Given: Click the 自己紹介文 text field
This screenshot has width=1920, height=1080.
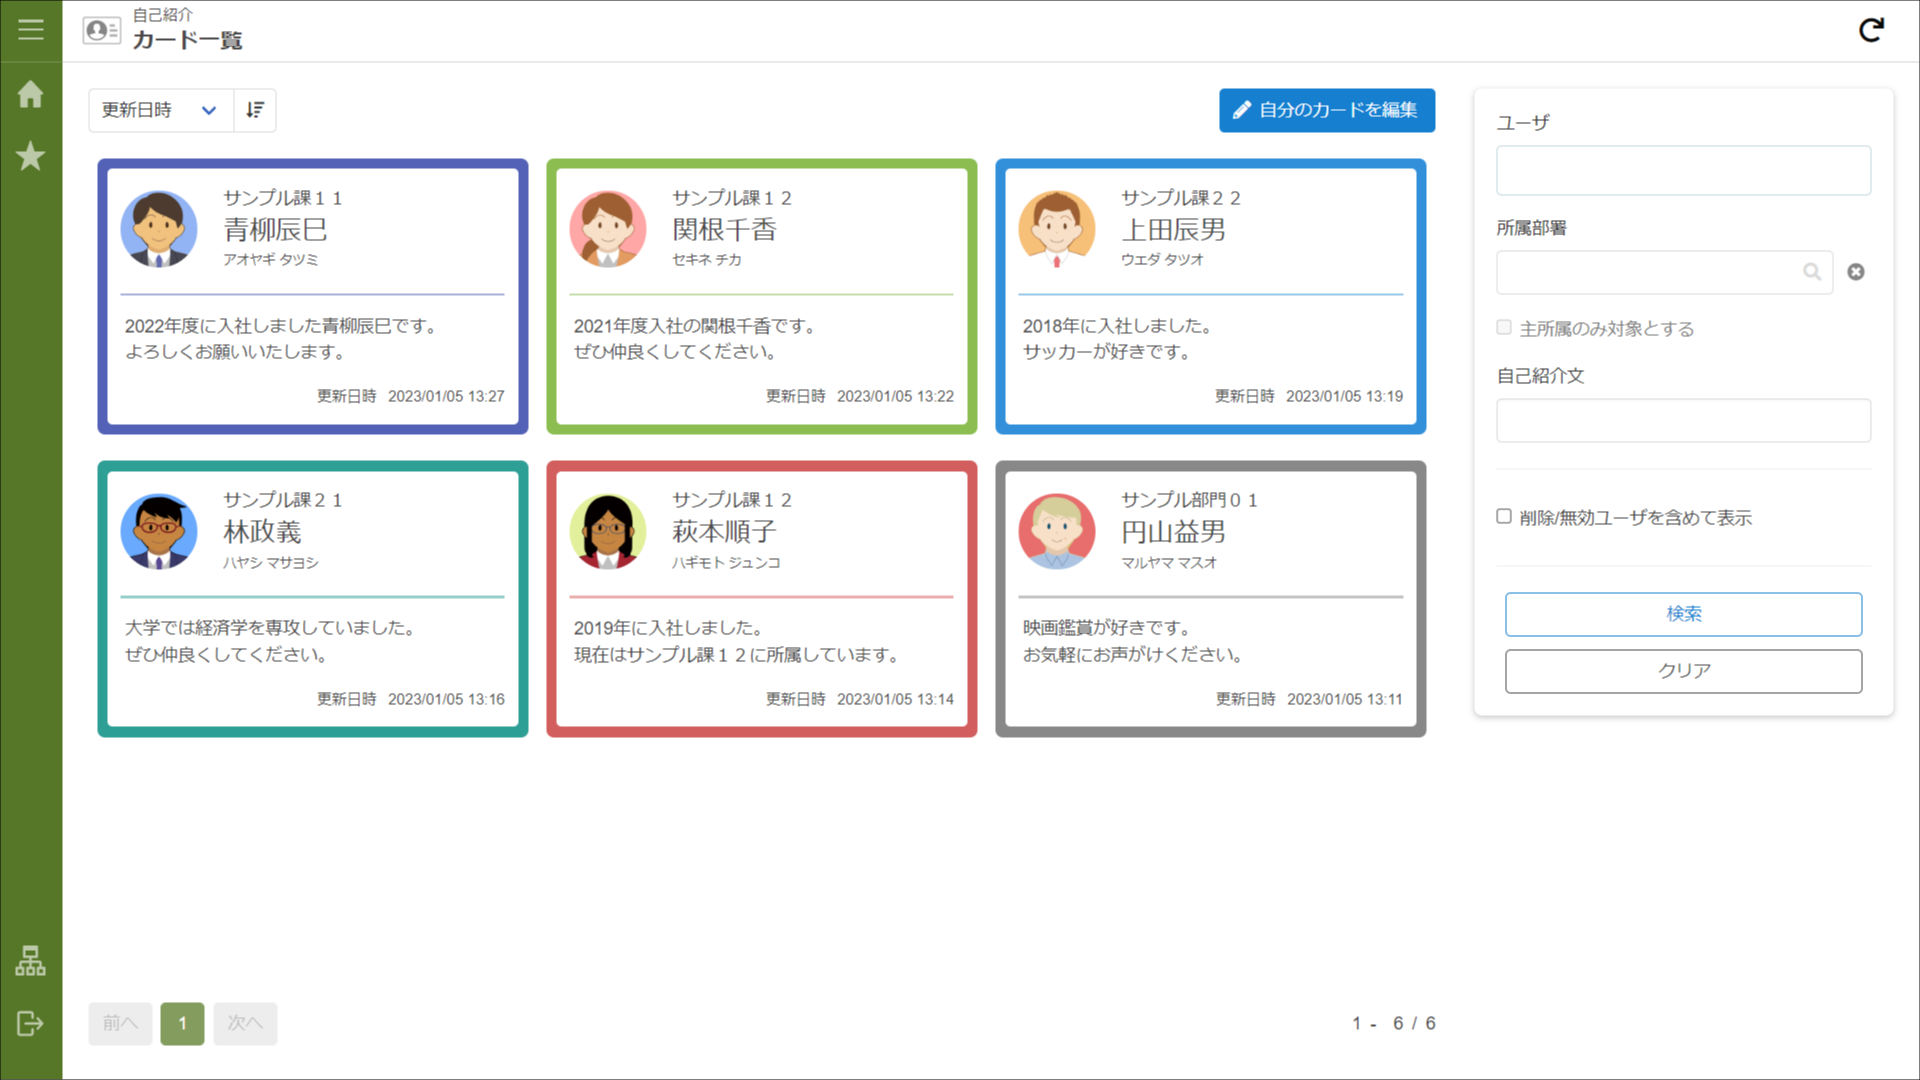Looking at the screenshot, I should click(x=1683, y=420).
